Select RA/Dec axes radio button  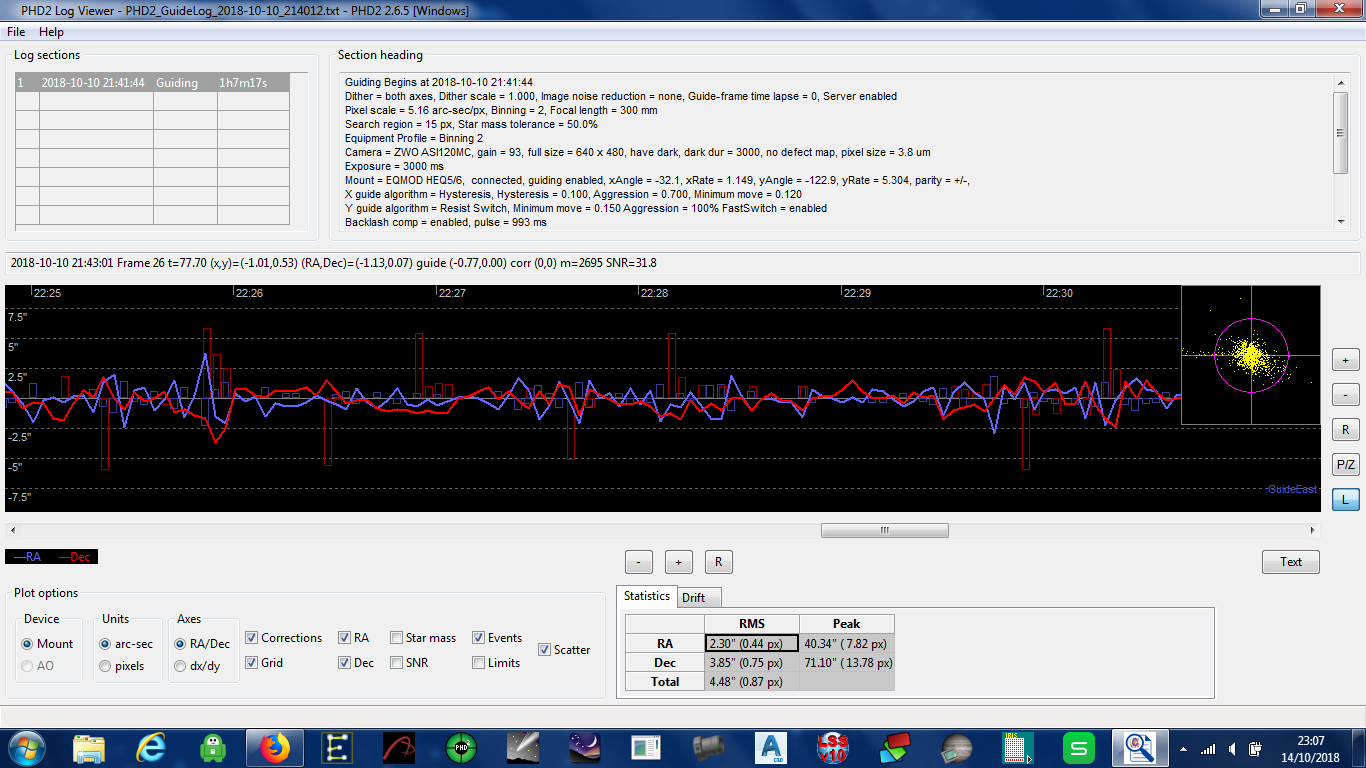coord(180,644)
